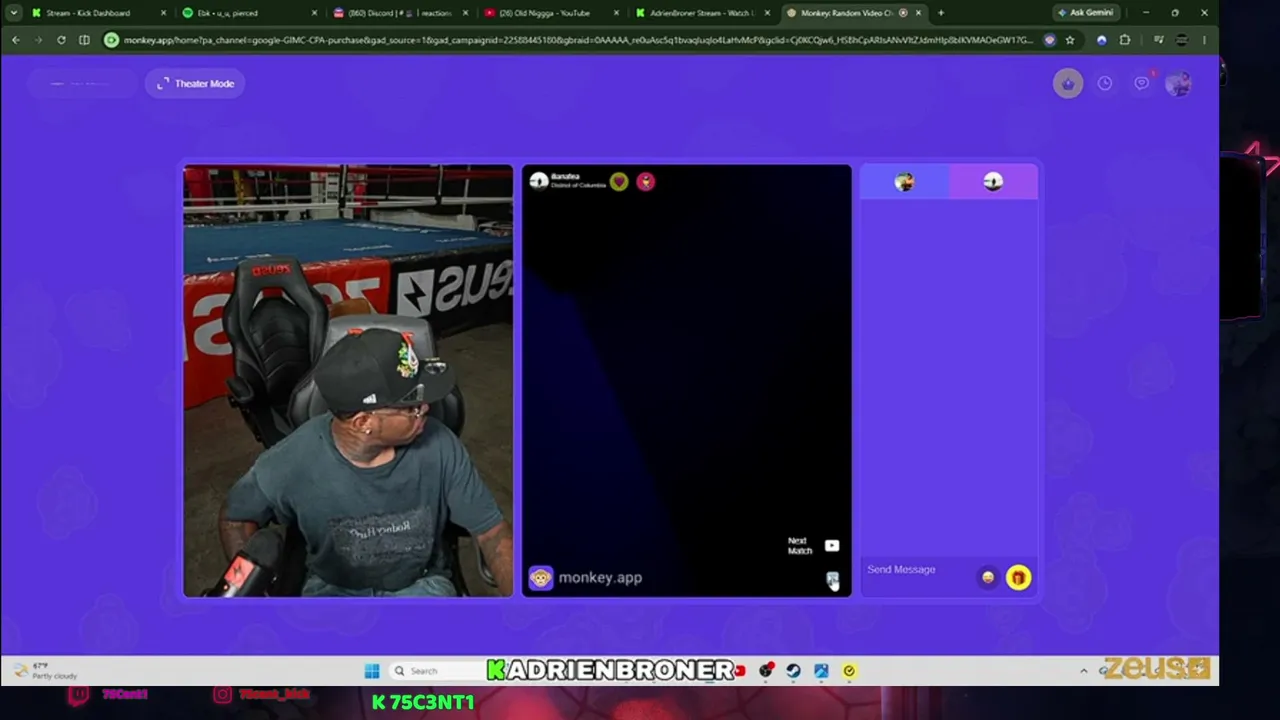Open match history clock icon
This screenshot has width=1280, height=720.
coord(1105,84)
